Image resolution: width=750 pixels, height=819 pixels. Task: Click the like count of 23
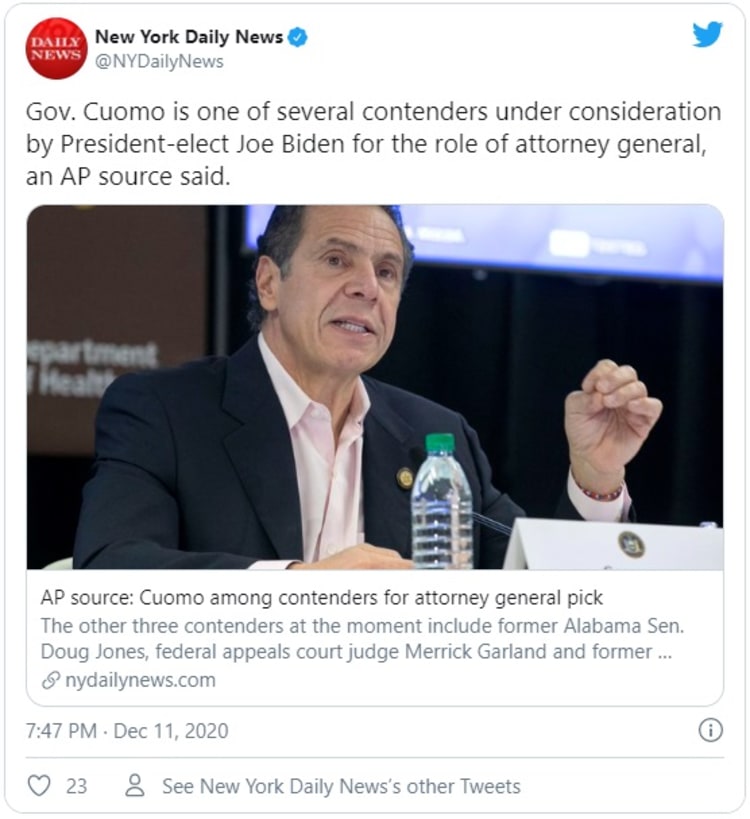coord(76,786)
